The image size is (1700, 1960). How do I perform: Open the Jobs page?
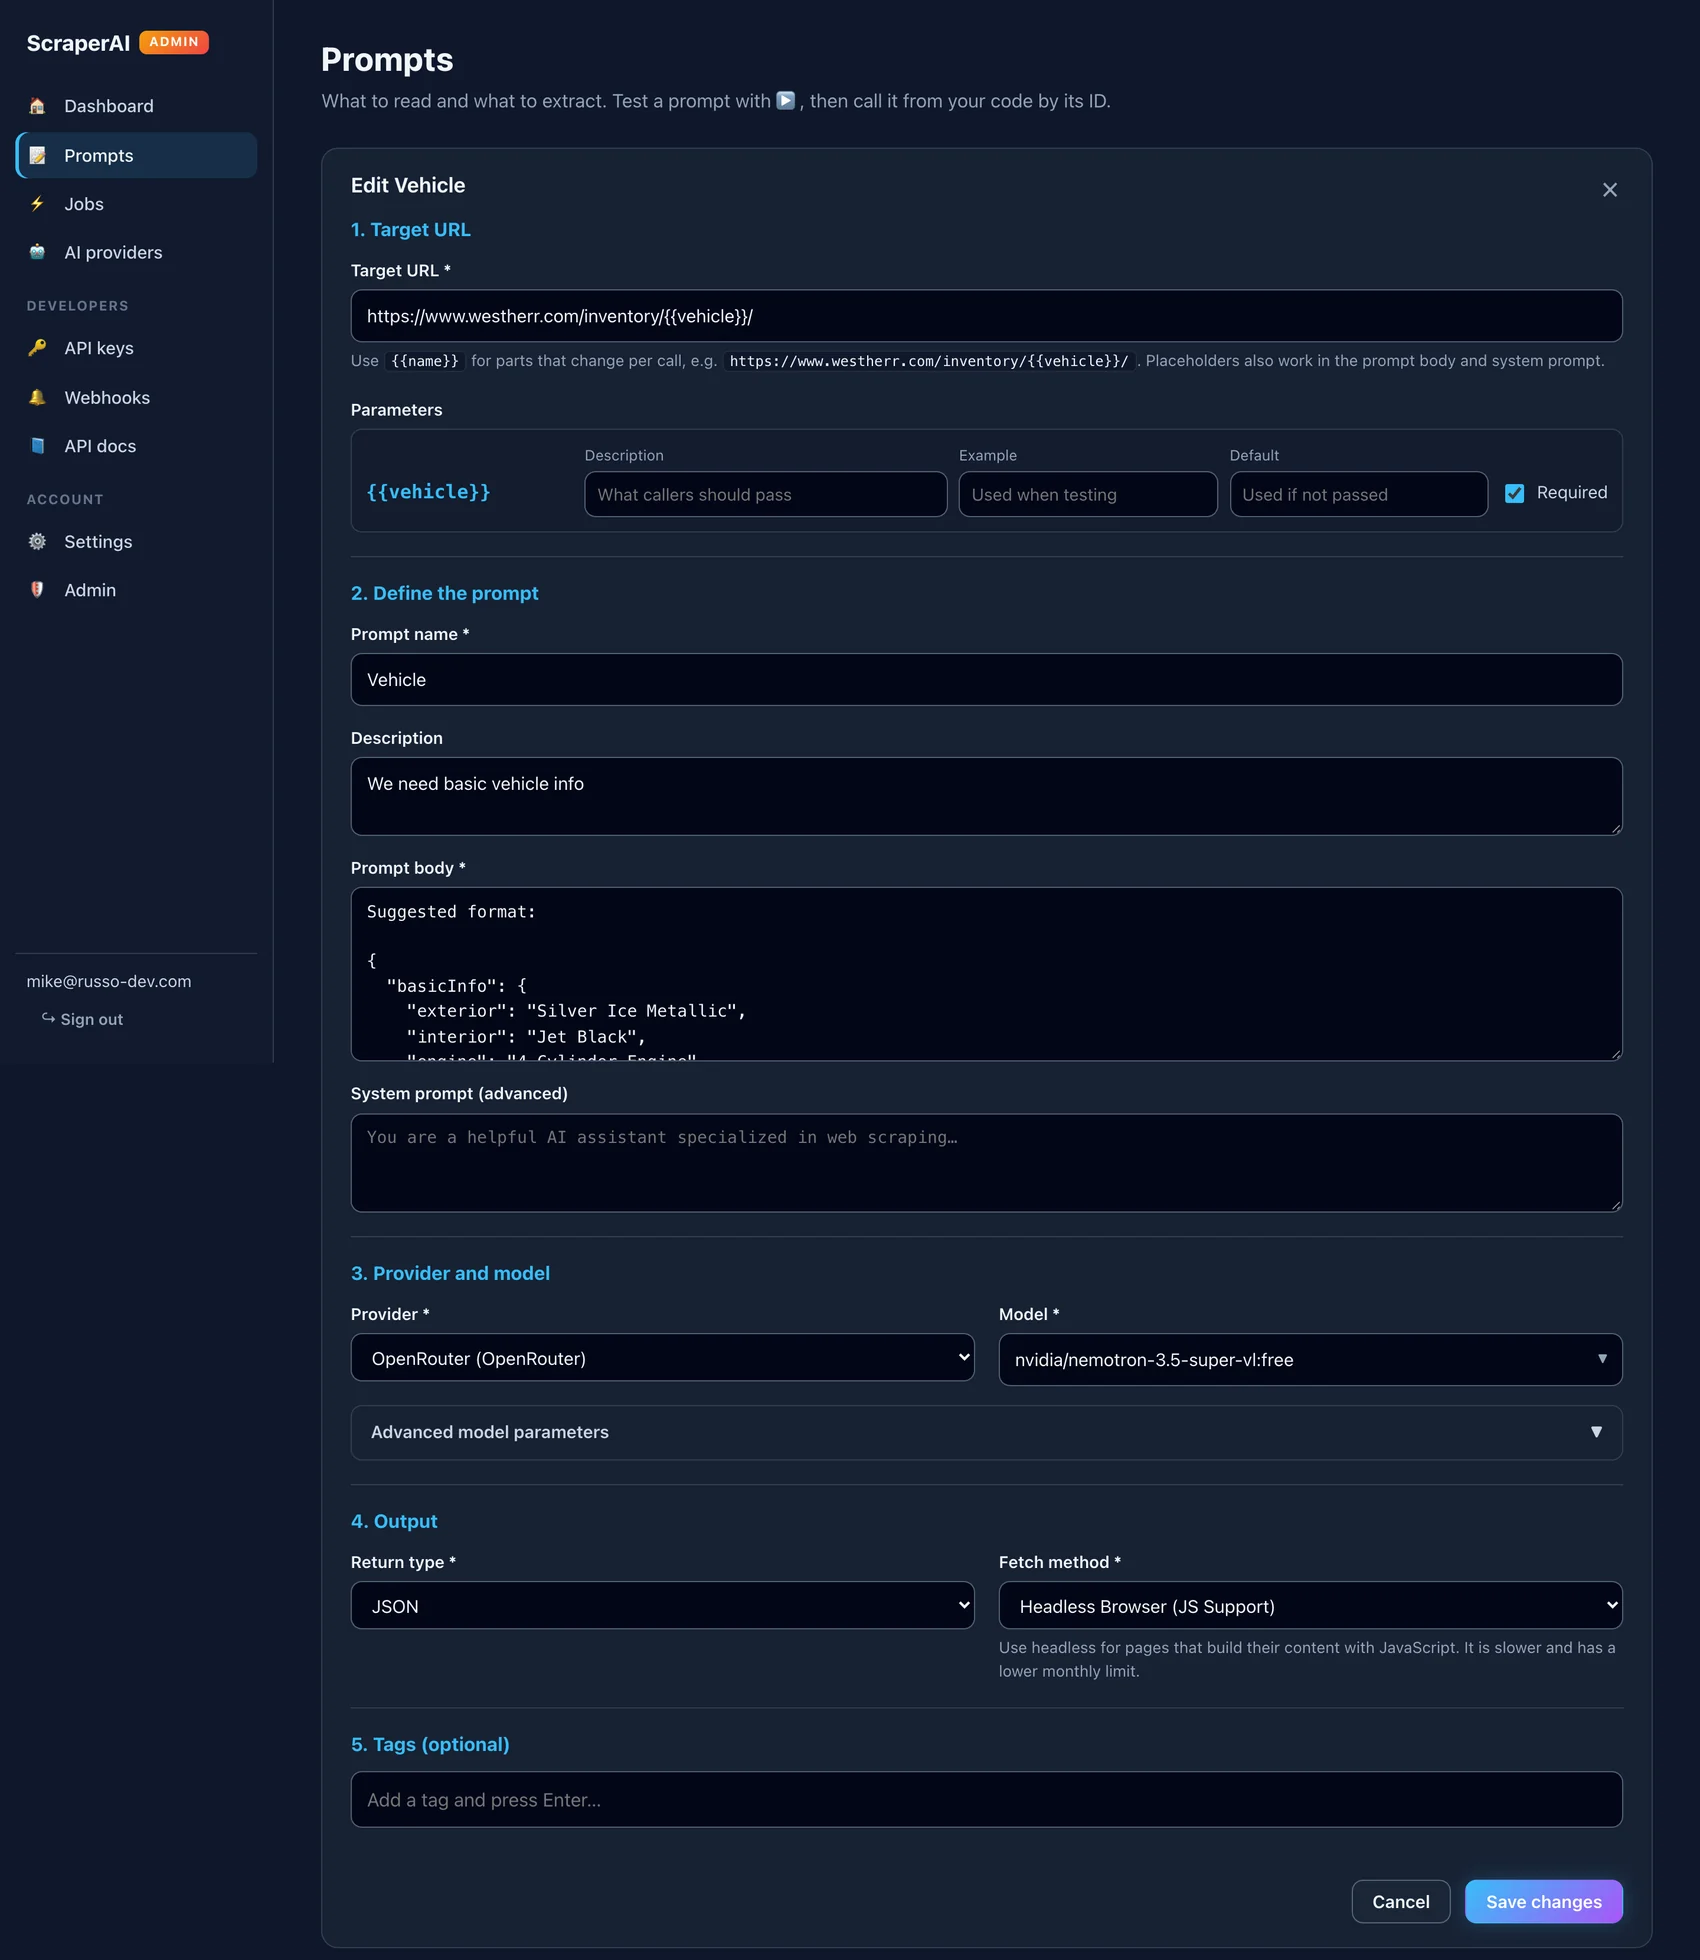[136, 204]
